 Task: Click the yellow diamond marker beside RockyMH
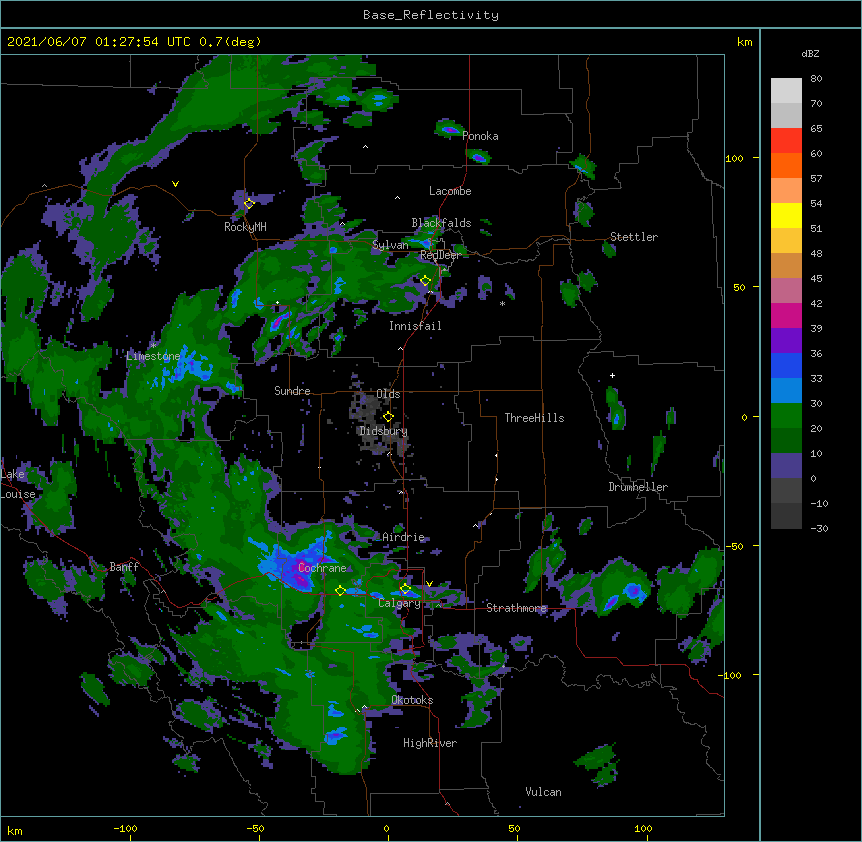[249, 203]
